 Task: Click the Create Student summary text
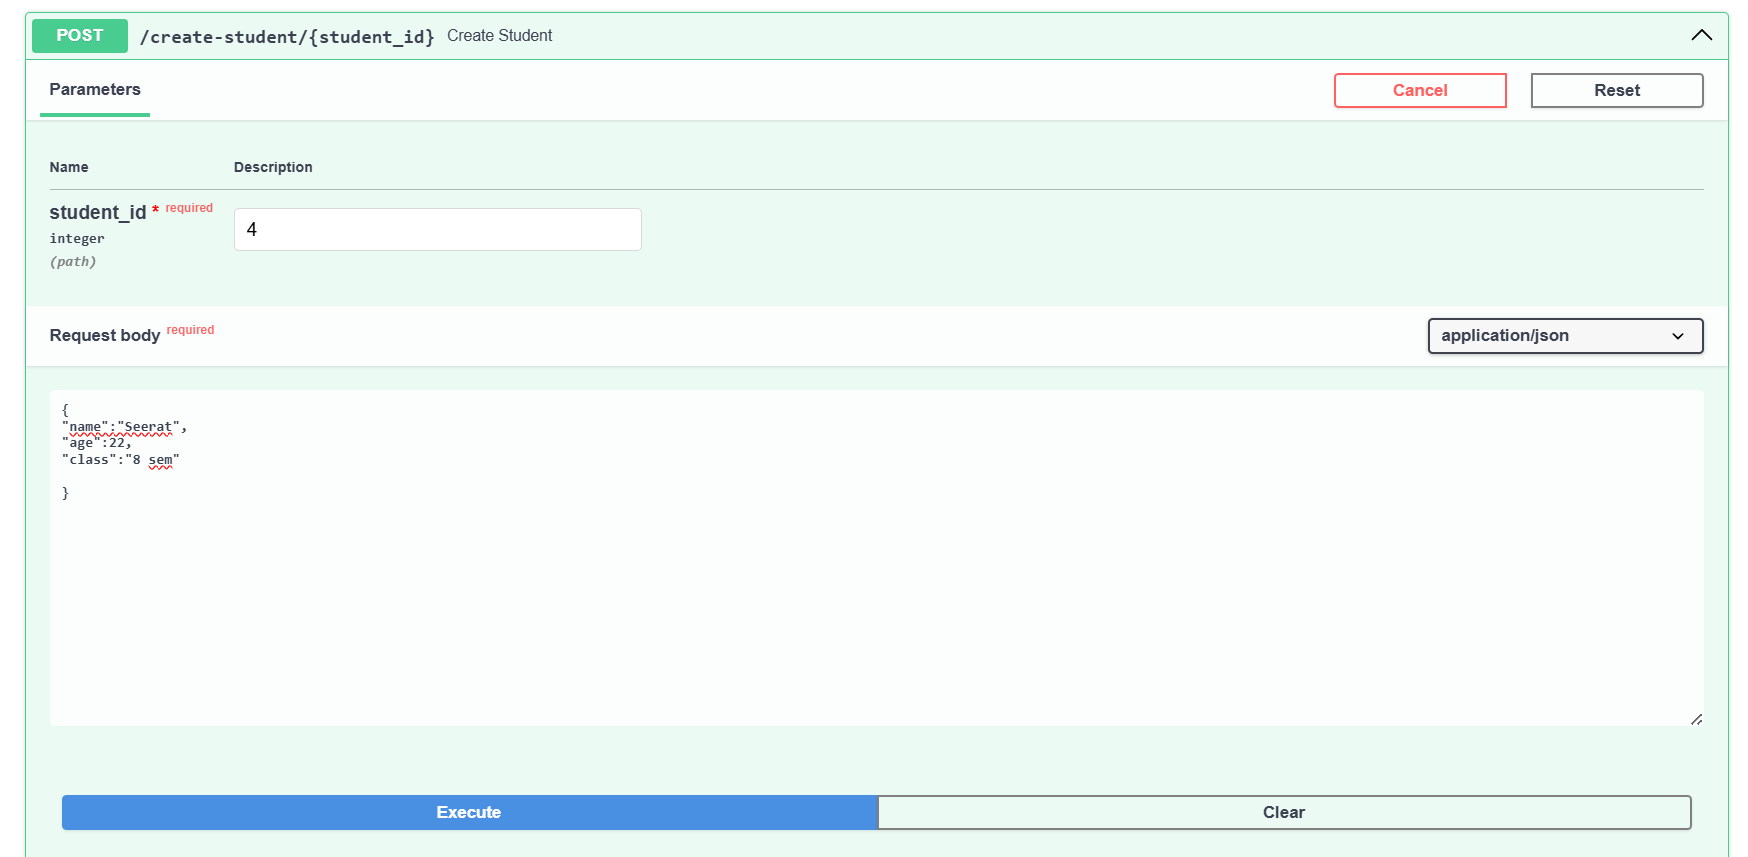point(499,36)
